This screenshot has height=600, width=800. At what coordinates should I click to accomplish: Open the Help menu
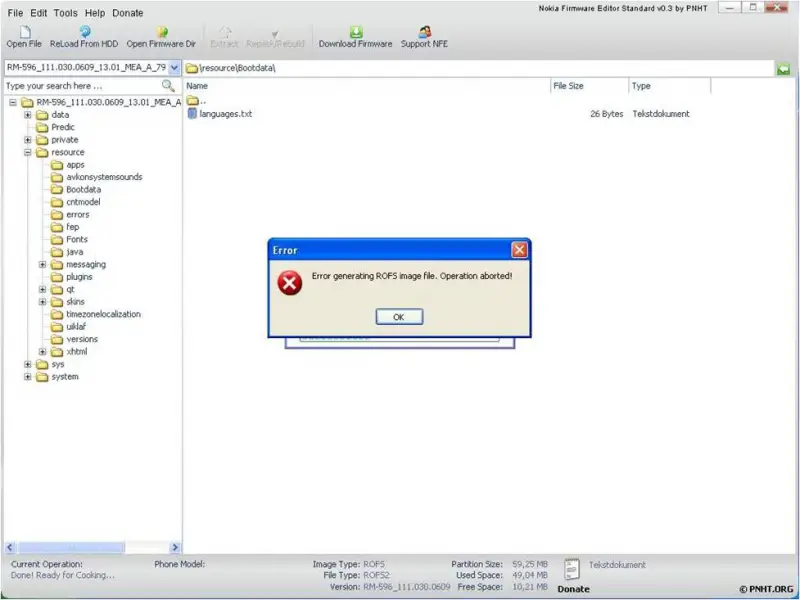pos(95,13)
